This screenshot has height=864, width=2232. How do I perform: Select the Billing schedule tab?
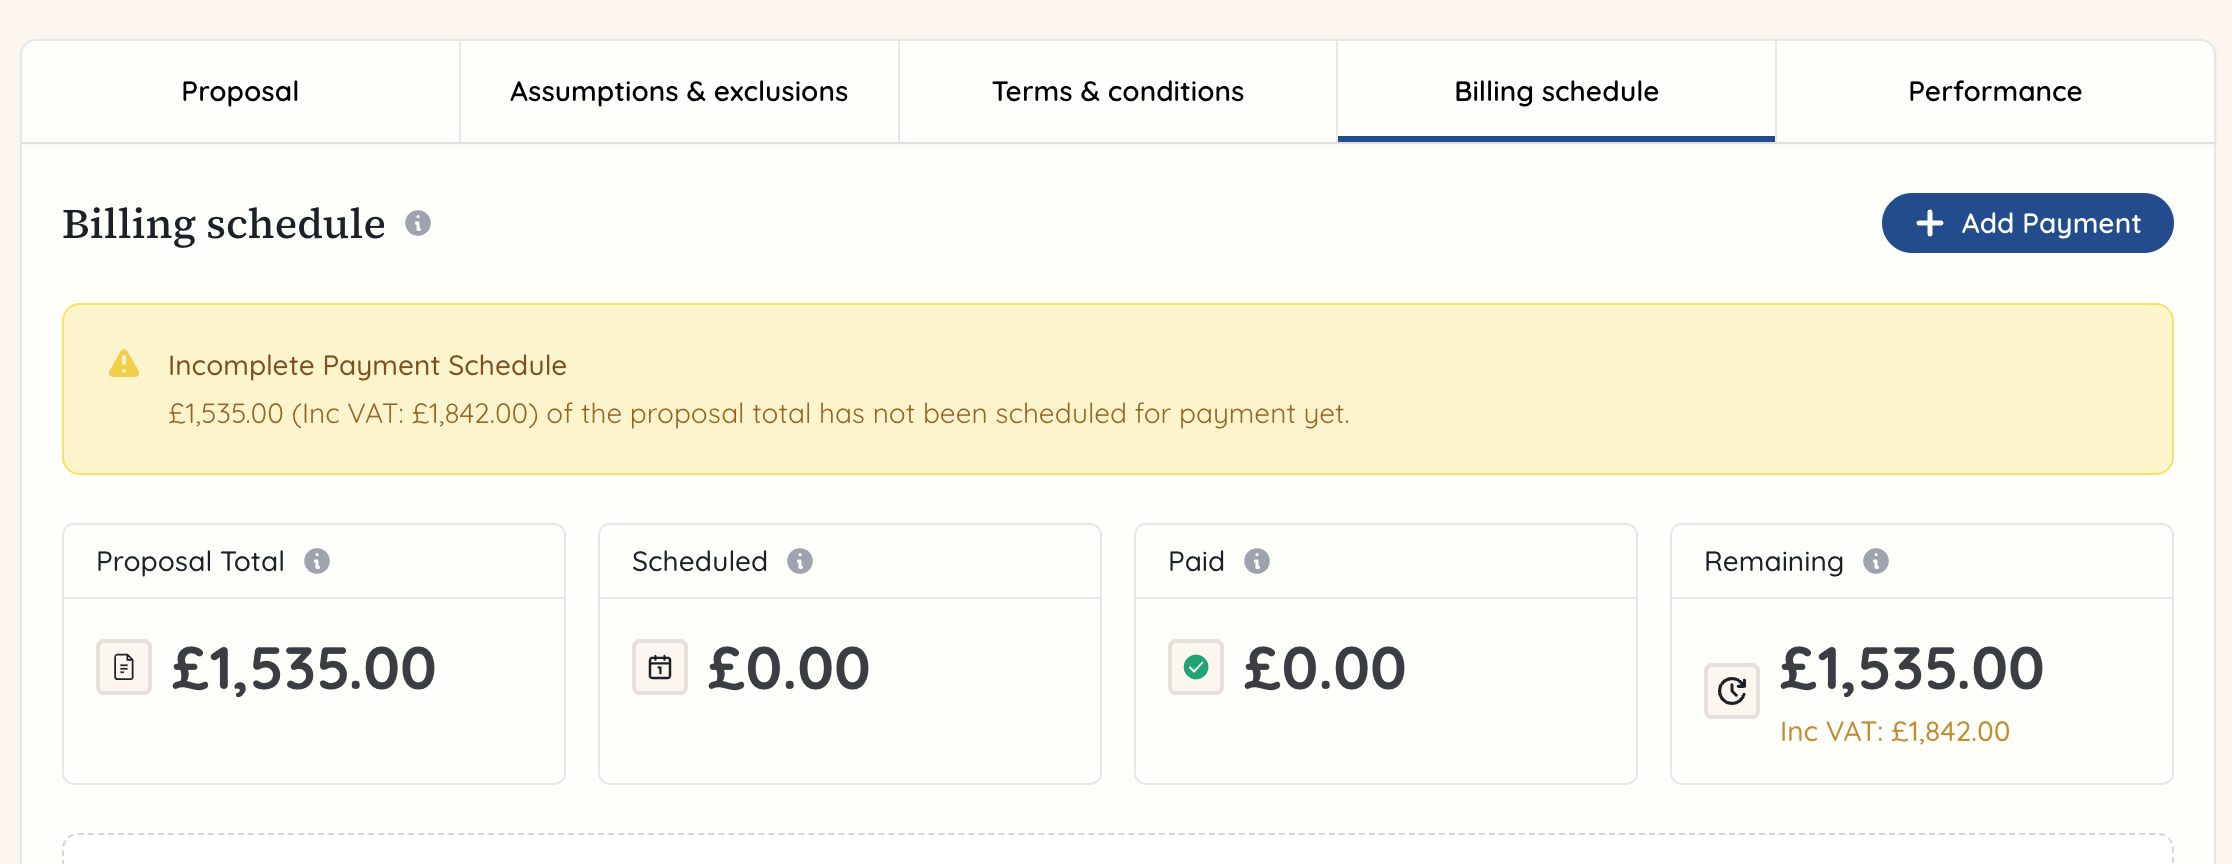point(1554,91)
